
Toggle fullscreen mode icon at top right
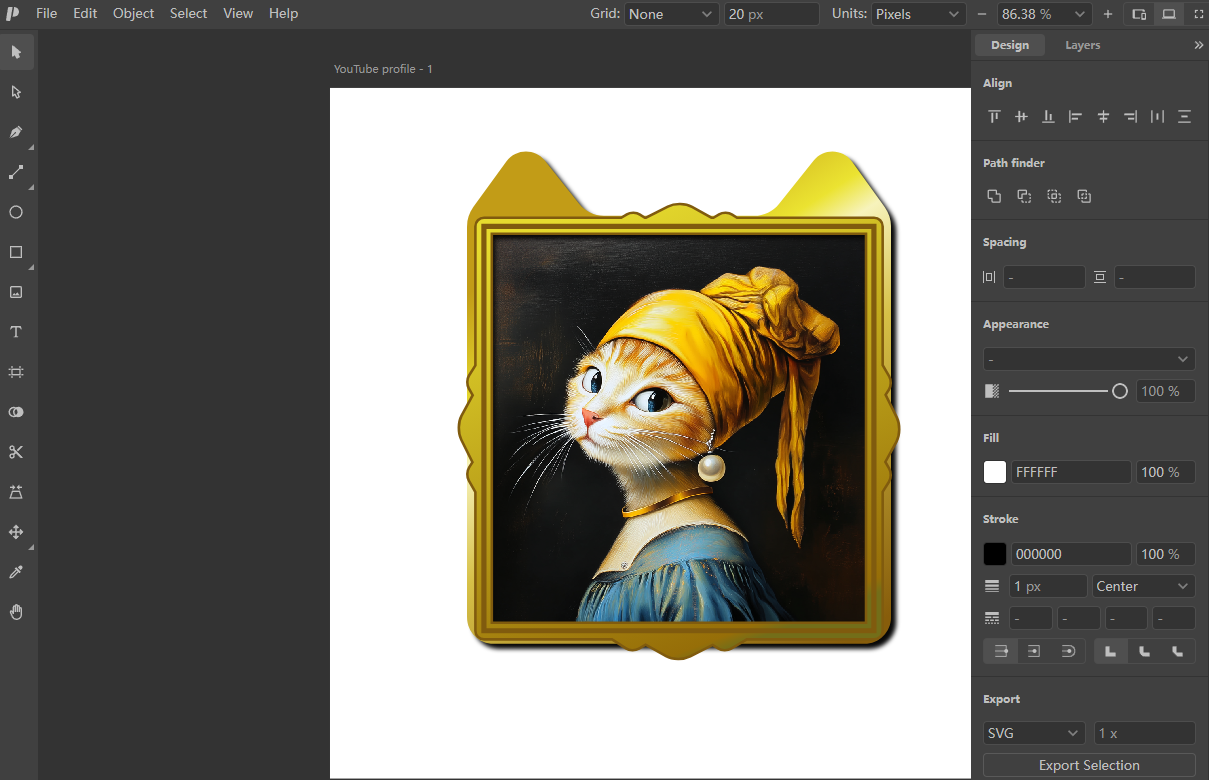click(1198, 14)
